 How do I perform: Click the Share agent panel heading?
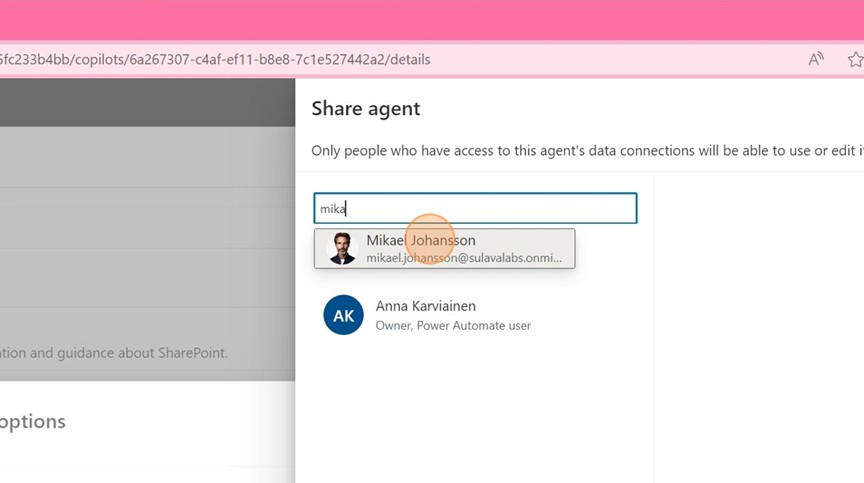point(366,109)
